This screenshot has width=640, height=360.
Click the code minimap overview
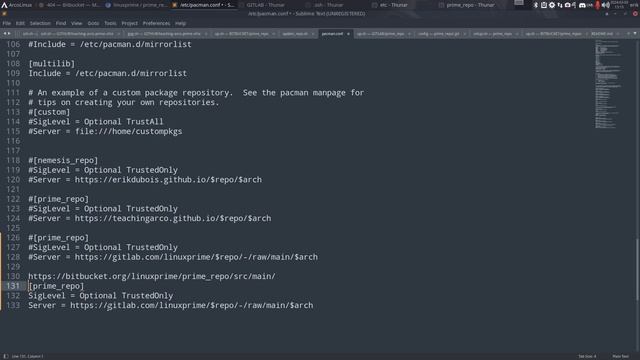coord(609,84)
